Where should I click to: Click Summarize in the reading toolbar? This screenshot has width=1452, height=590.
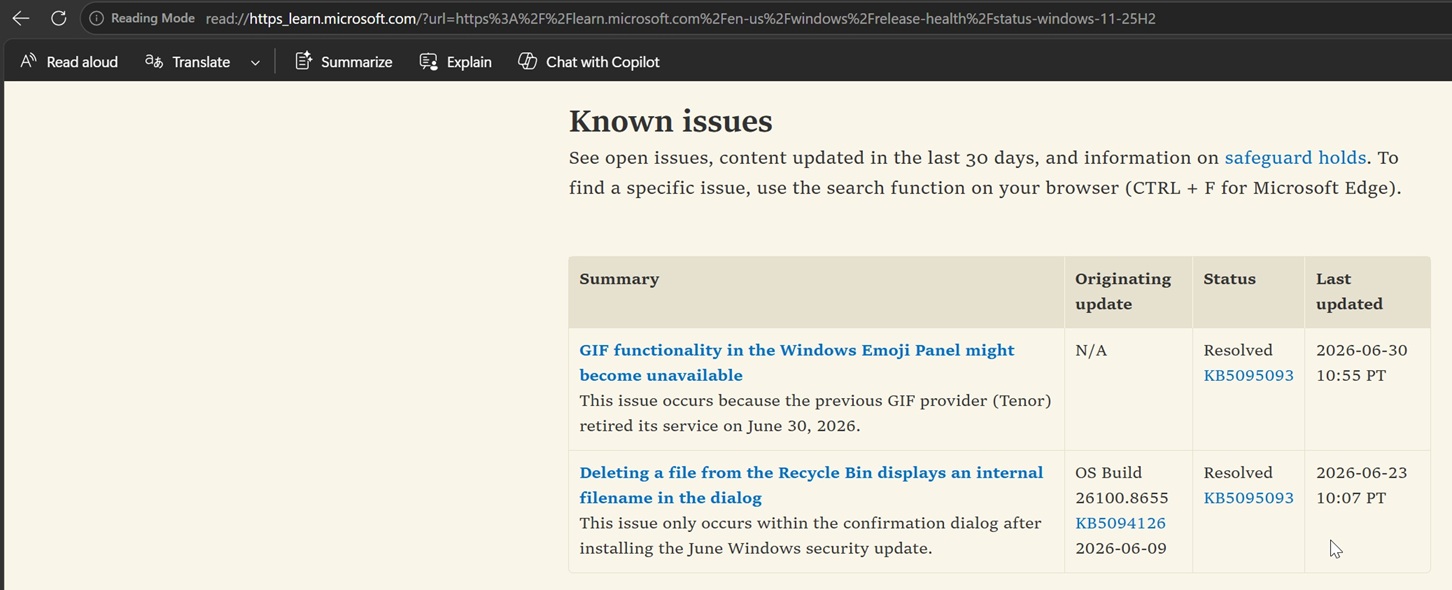tap(343, 62)
